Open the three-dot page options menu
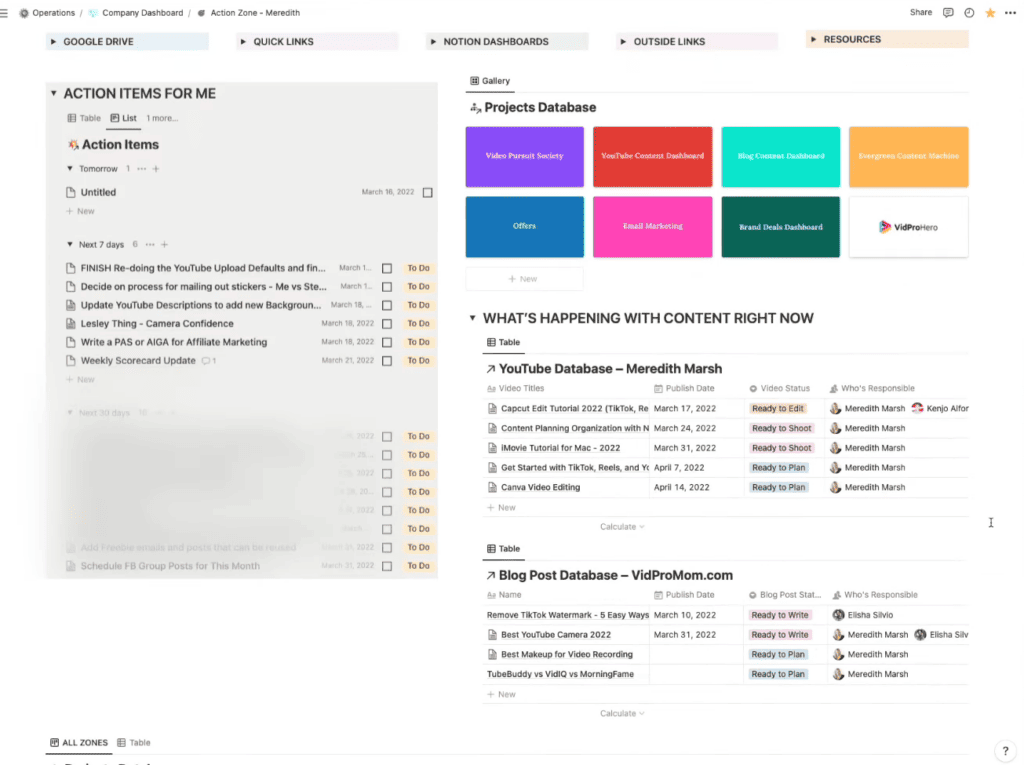 (1010, 12)
